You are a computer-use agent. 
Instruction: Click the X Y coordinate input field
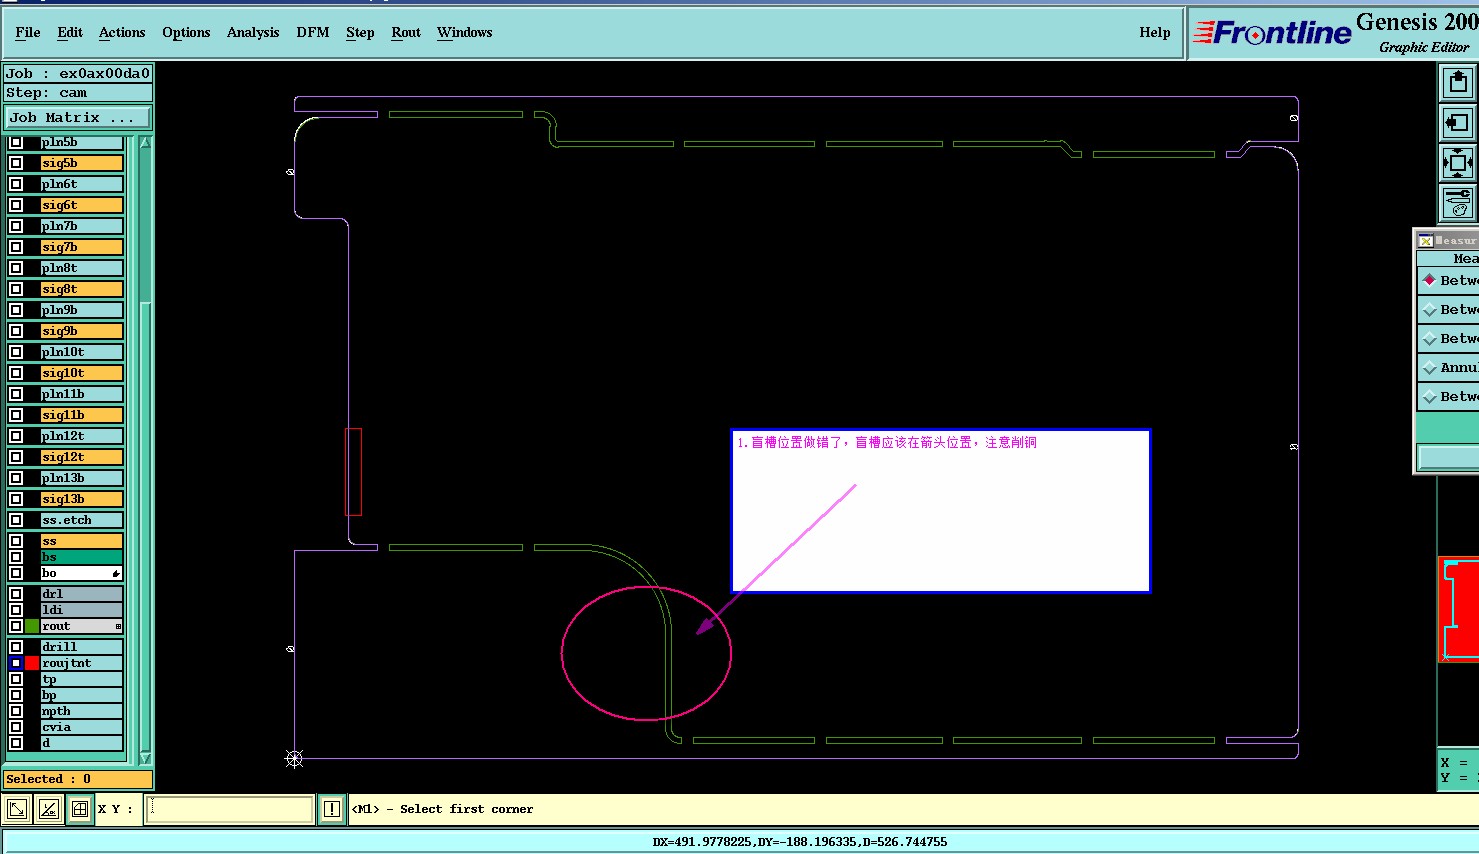(x=230, y=809)
